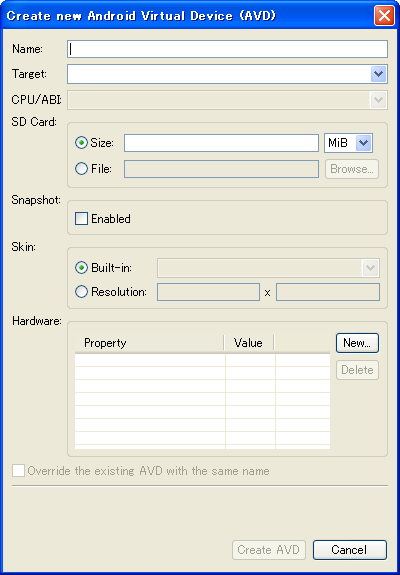400x575 pixels.
Task: Open the CPU/ABI dropdown
Action: coord(227,100)
